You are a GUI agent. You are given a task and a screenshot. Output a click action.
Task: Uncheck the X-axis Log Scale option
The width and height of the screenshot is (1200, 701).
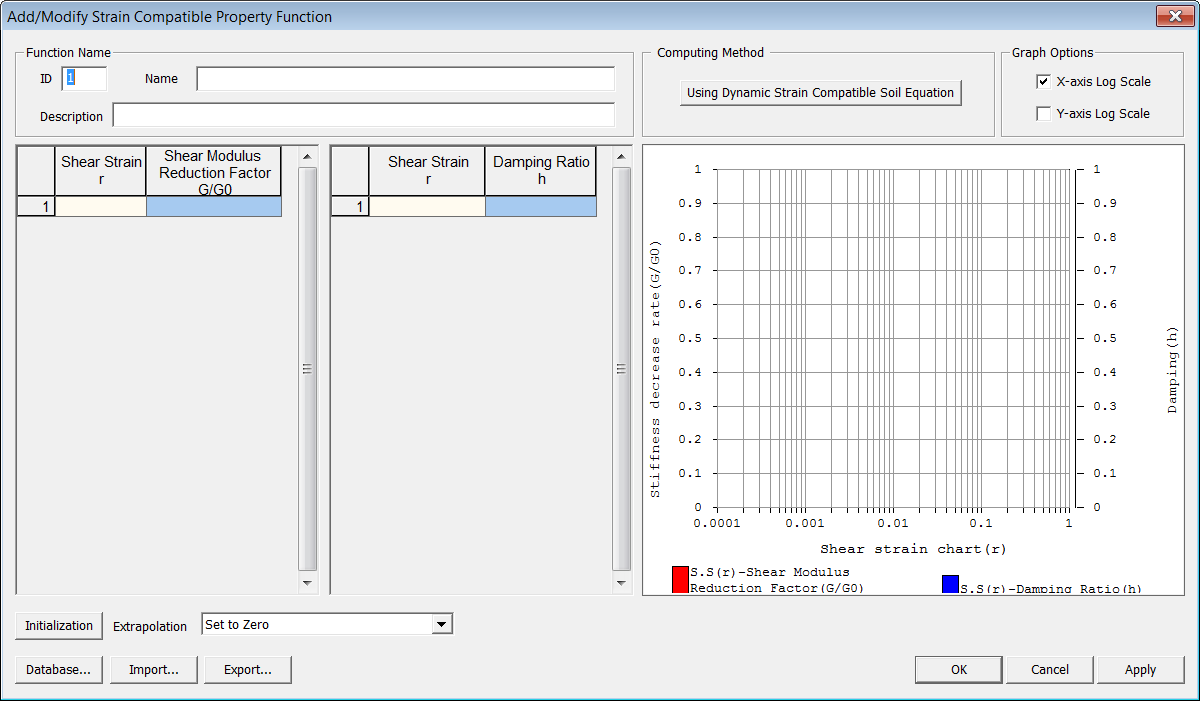coord(1044,82)
